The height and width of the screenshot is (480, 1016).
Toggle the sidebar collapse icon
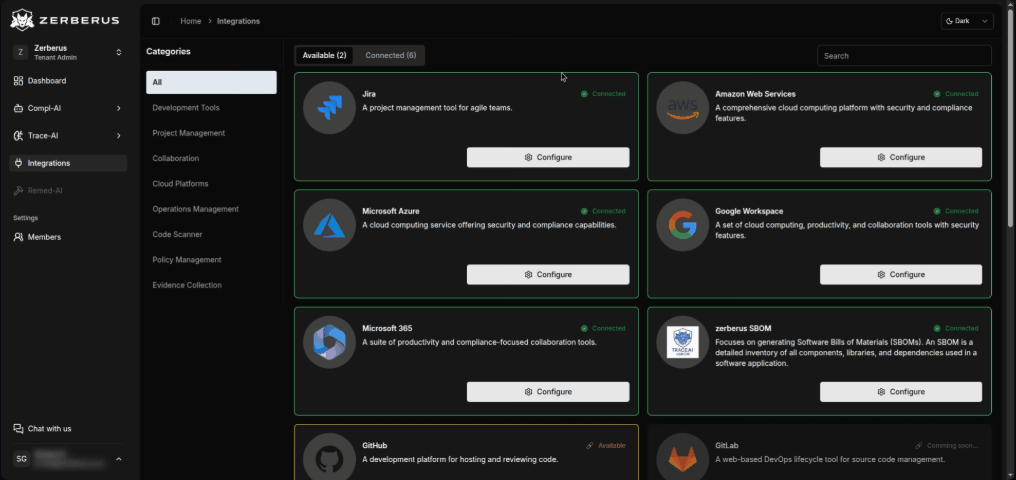(x=156, y=21)
